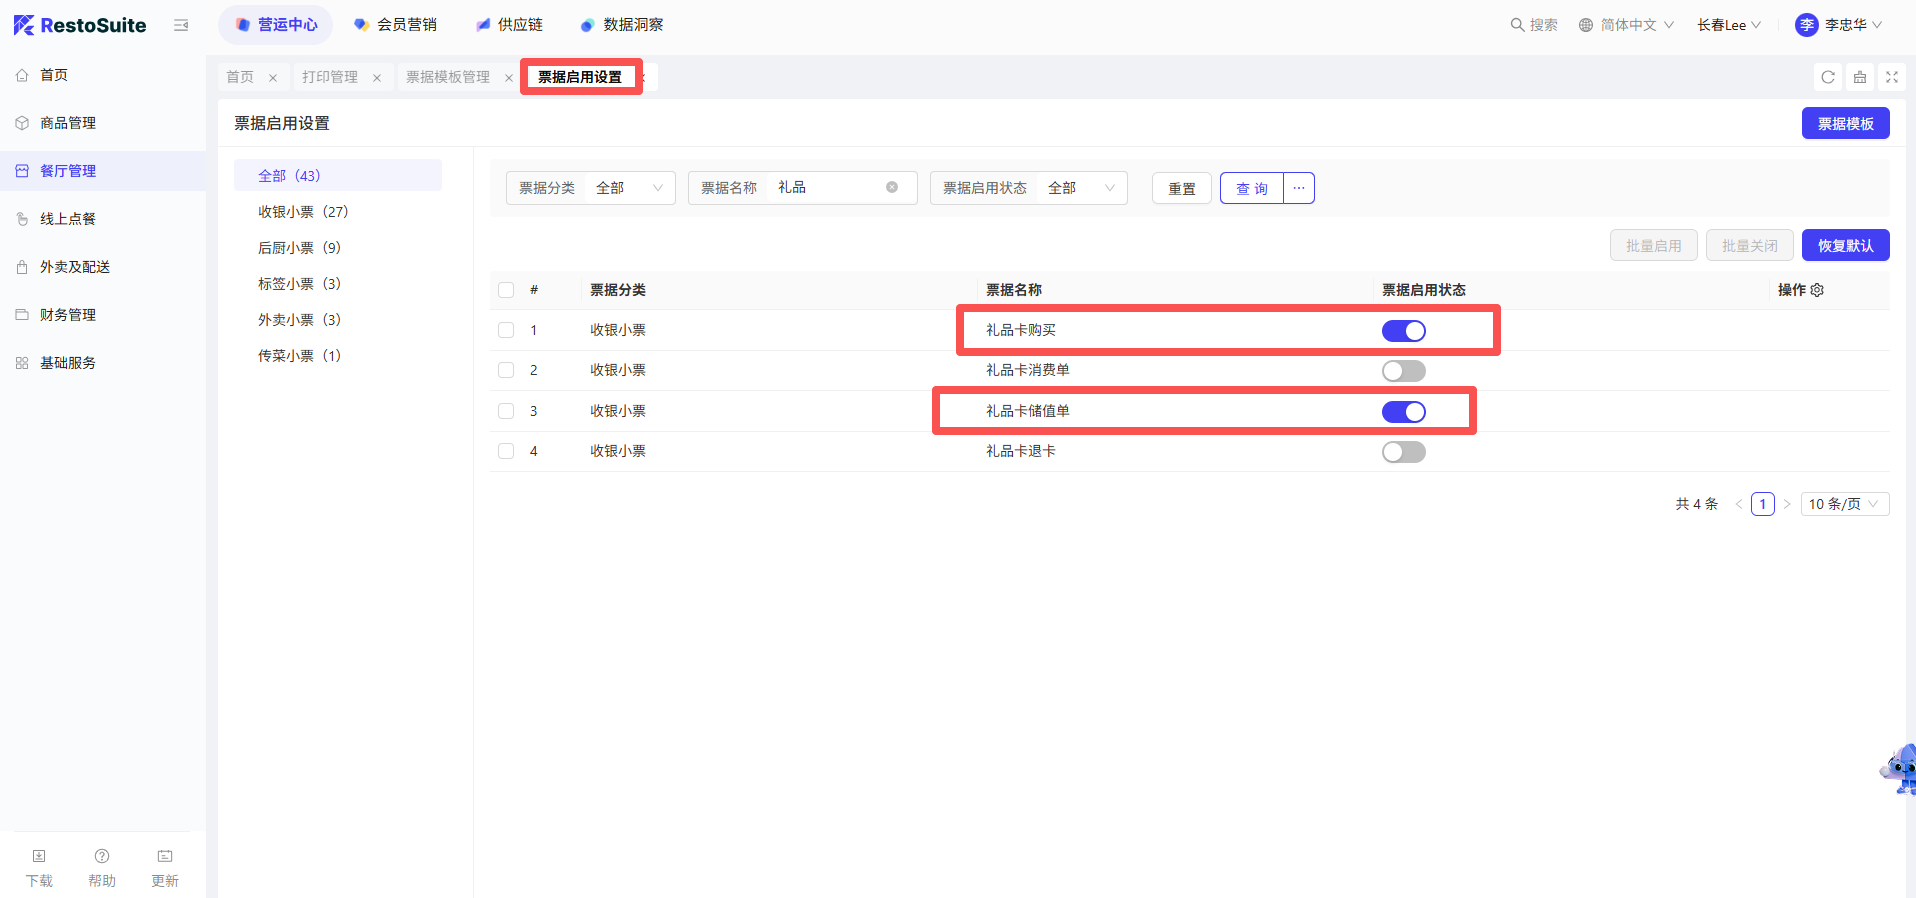Click the 票据名称 input field
The image size is (1916, 898).
pos(826,188)
